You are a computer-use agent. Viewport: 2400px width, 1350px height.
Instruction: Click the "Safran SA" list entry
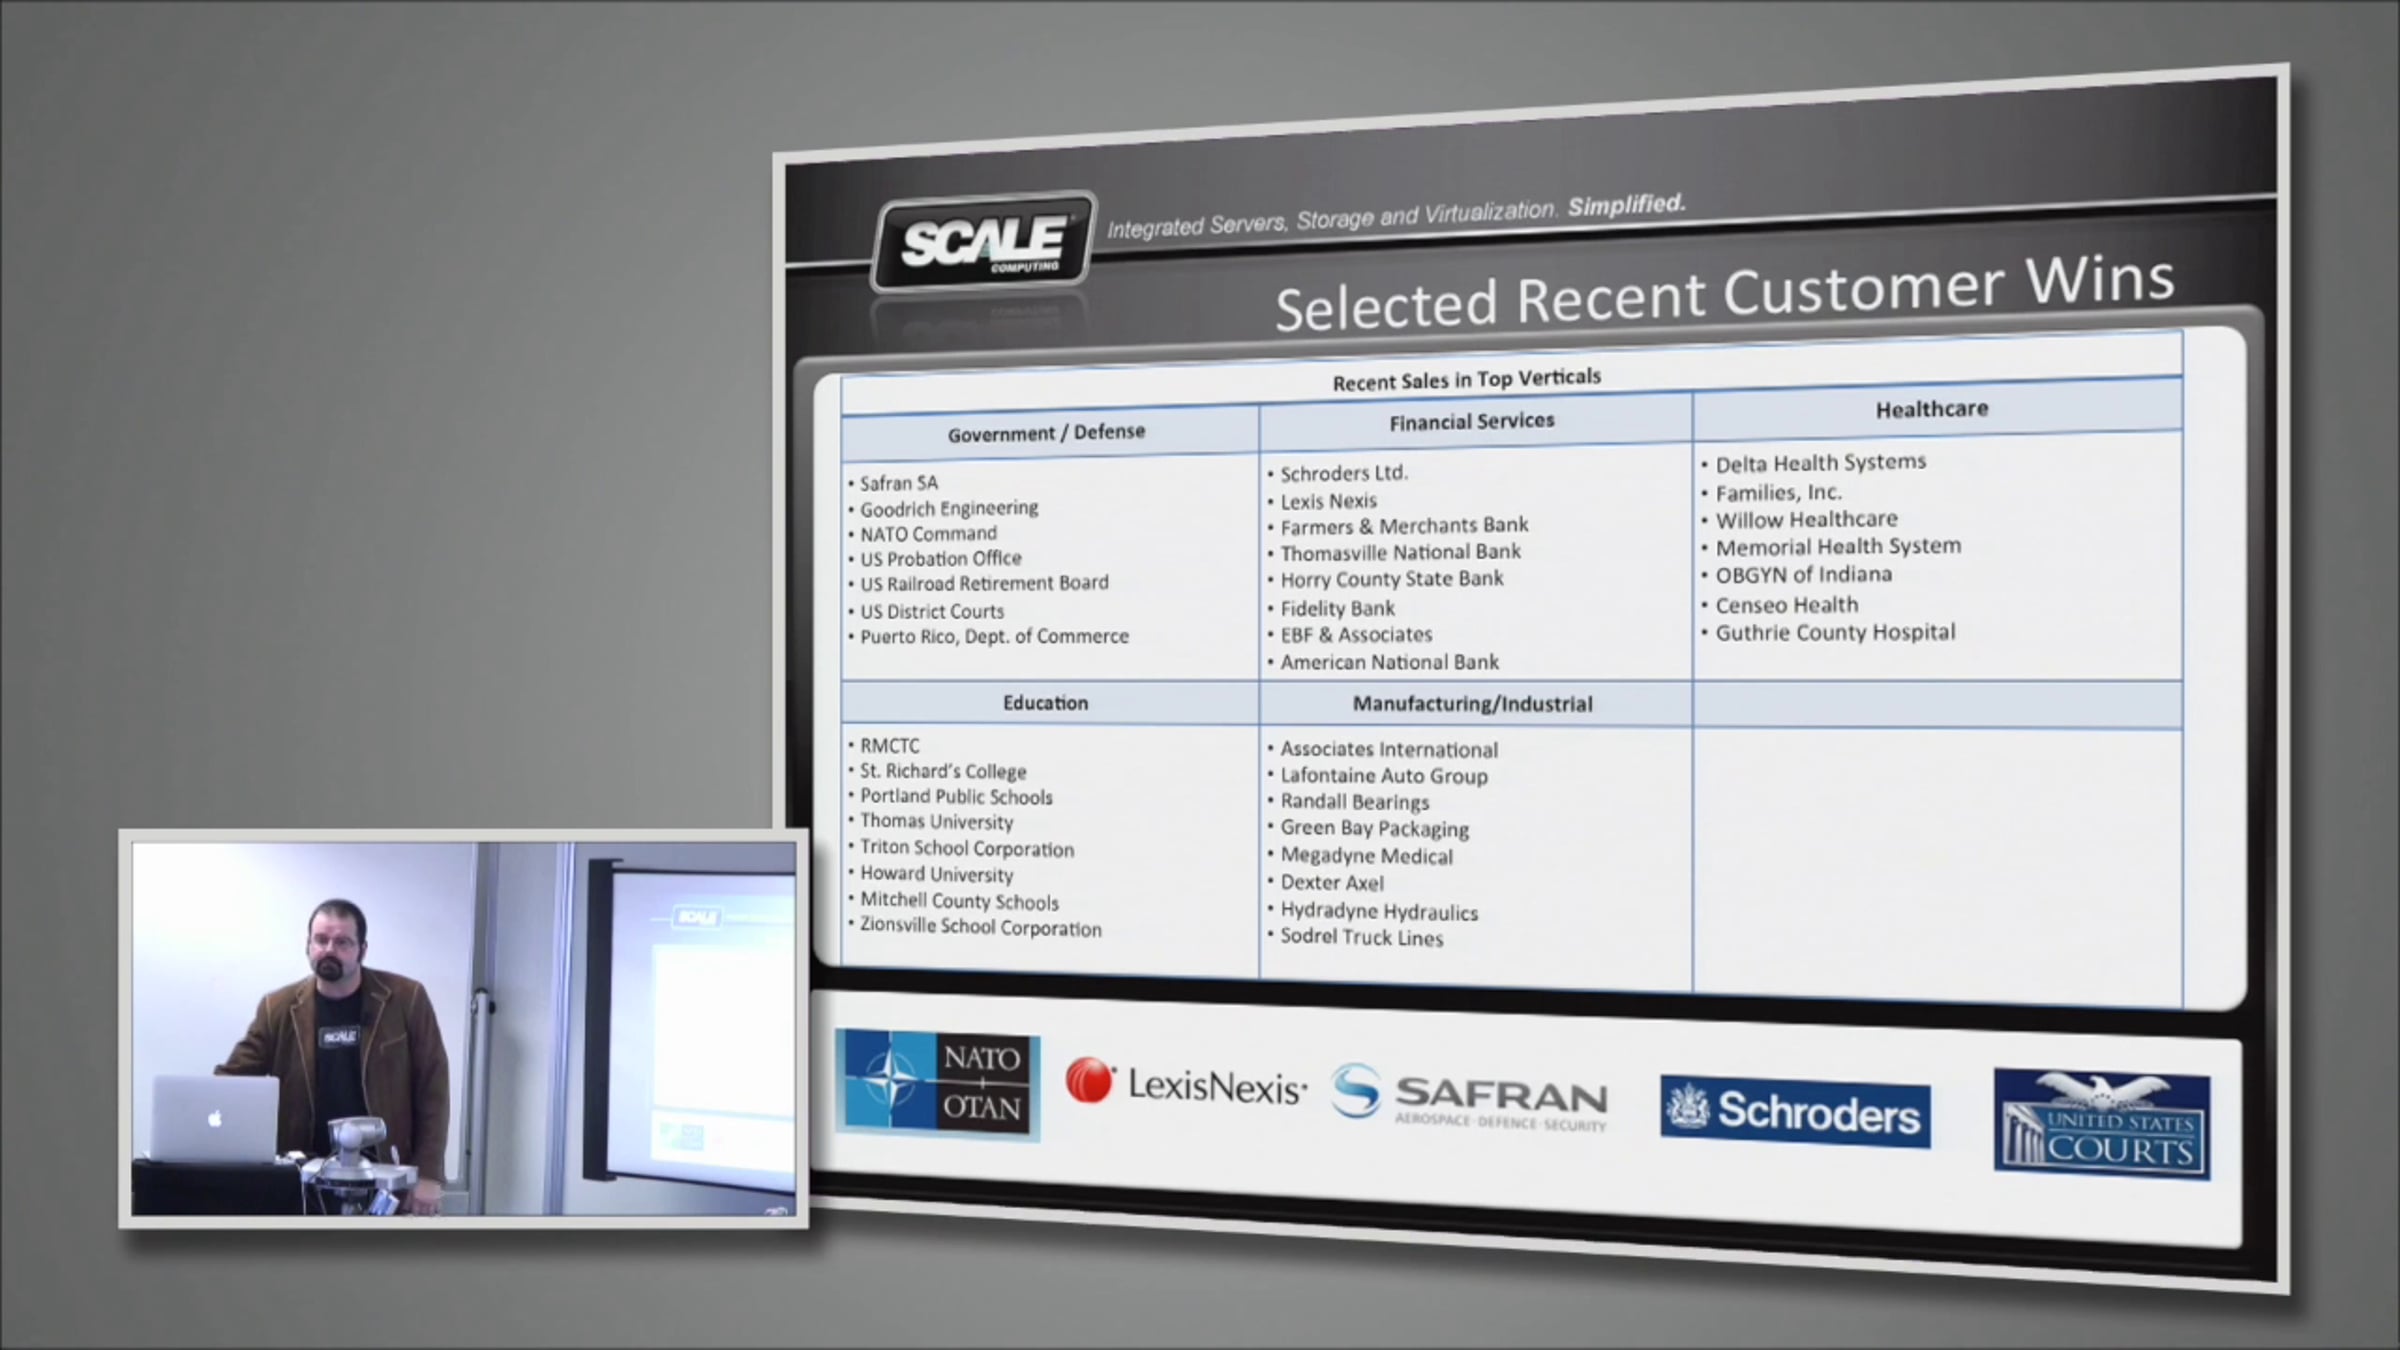click(899, 483)
